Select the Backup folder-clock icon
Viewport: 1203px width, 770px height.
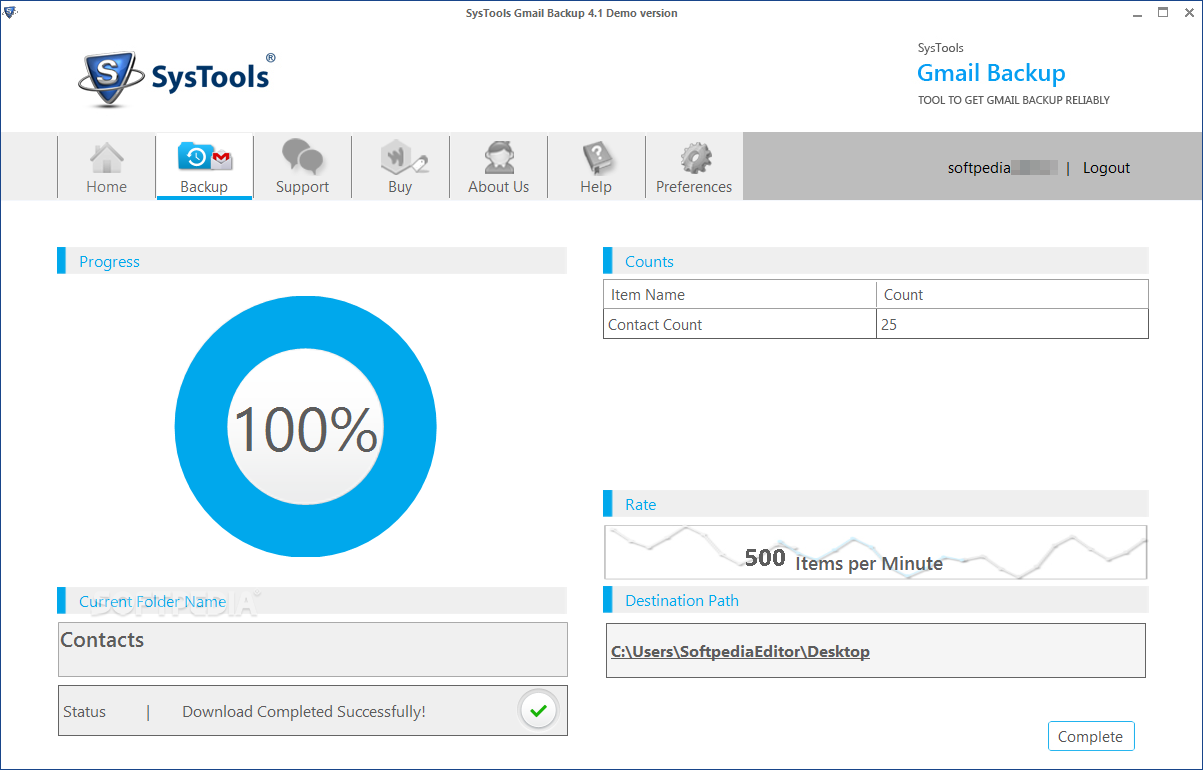(204, 158)
